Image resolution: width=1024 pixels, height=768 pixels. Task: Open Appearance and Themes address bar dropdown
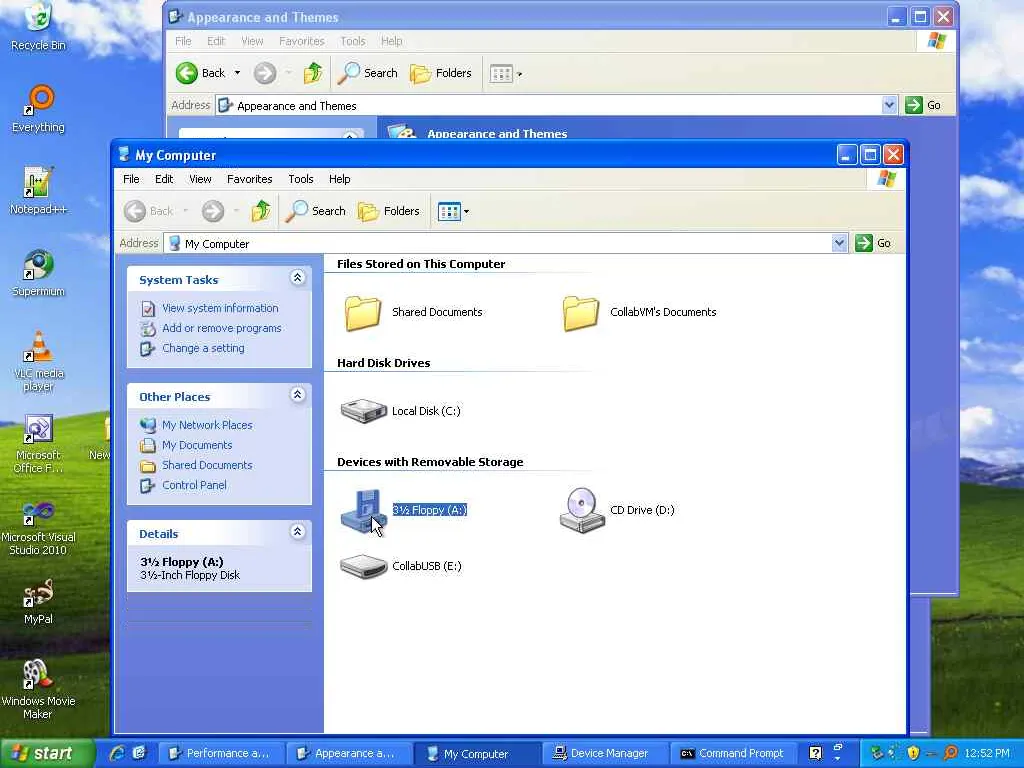click(889, 105)
